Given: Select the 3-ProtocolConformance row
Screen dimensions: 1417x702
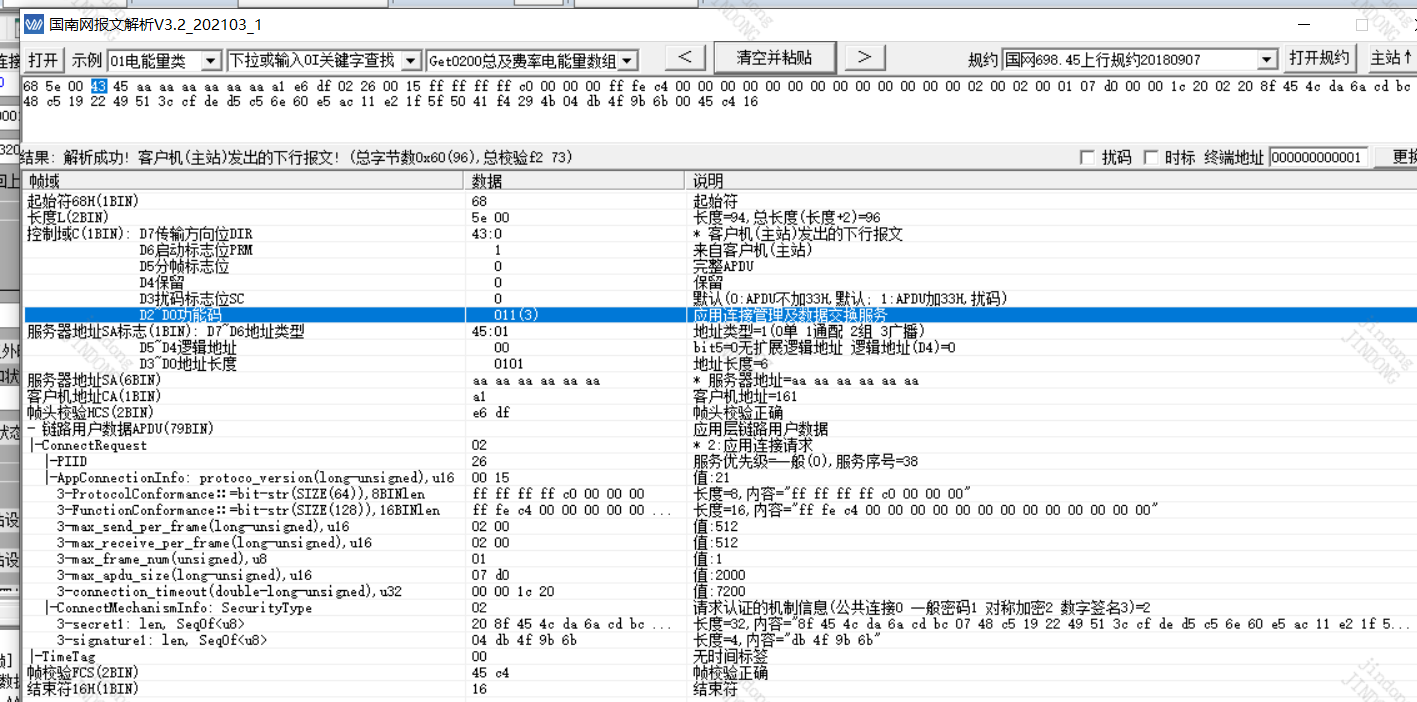Looking at the screenshot, I should click(x=718, y=494).
